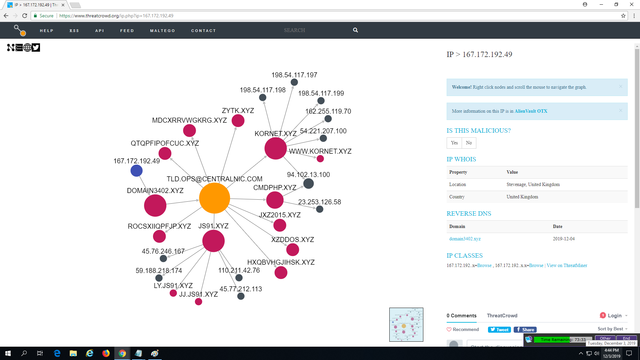The height and width of the screenshot is (360, 640).
Task: Click the globe icon in the toolbar
Action: [x=27, y=48]
